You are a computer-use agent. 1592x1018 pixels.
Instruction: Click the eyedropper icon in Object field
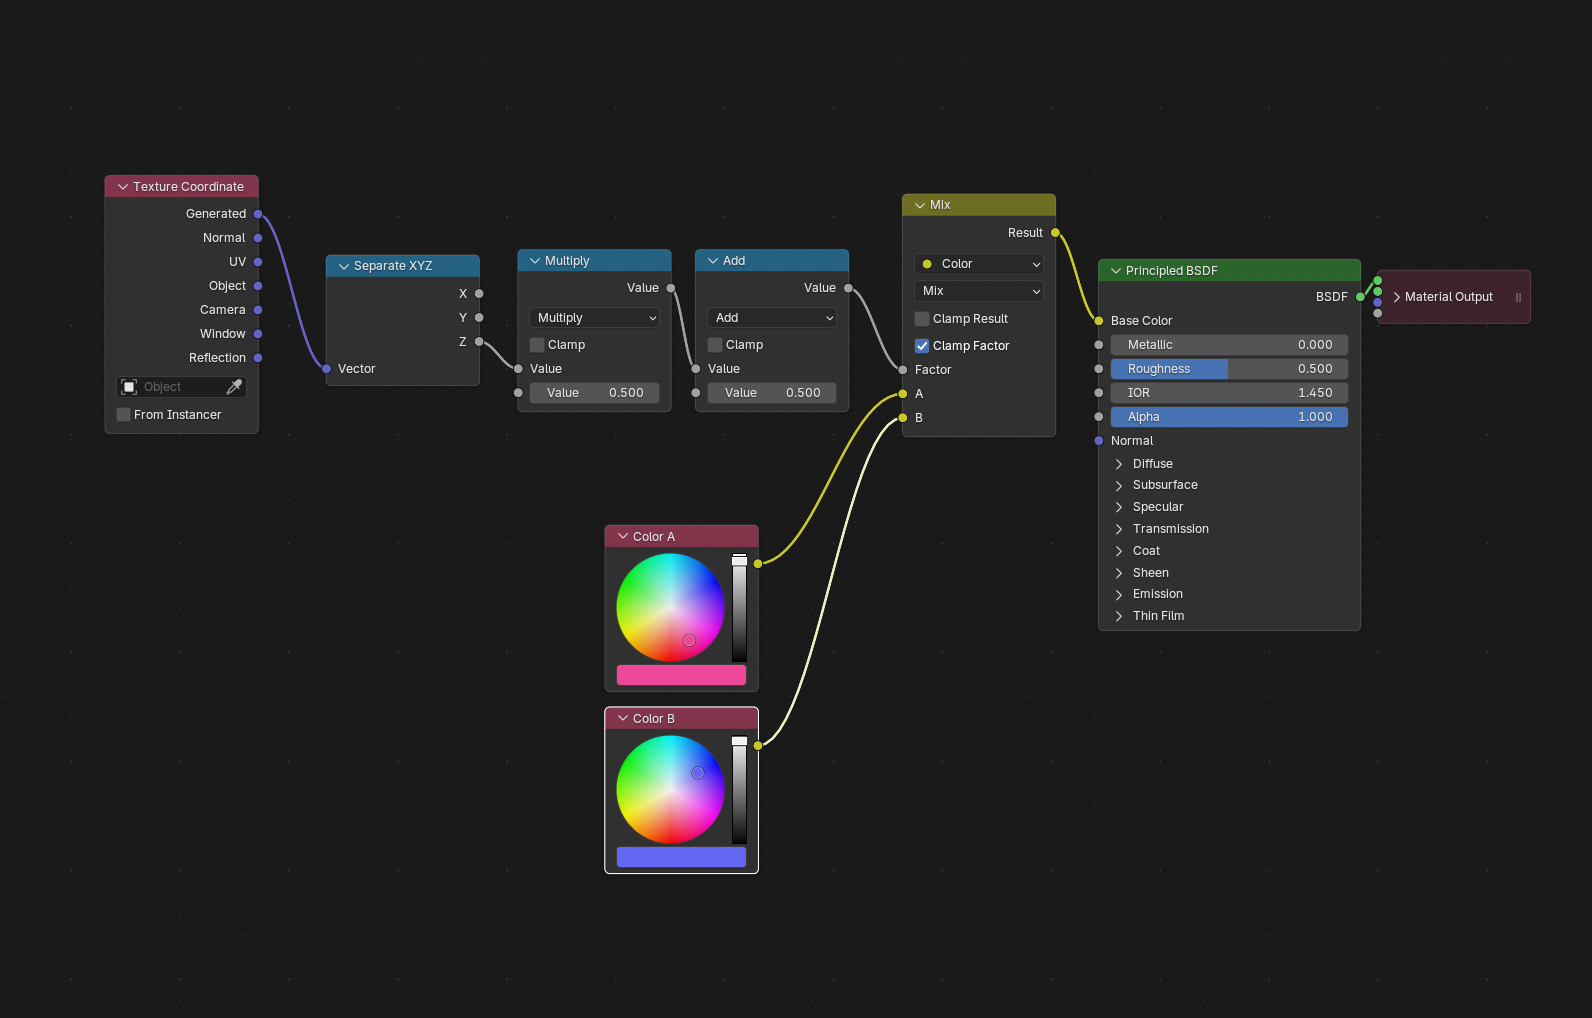pyautogui.click(x=234, y=387)
